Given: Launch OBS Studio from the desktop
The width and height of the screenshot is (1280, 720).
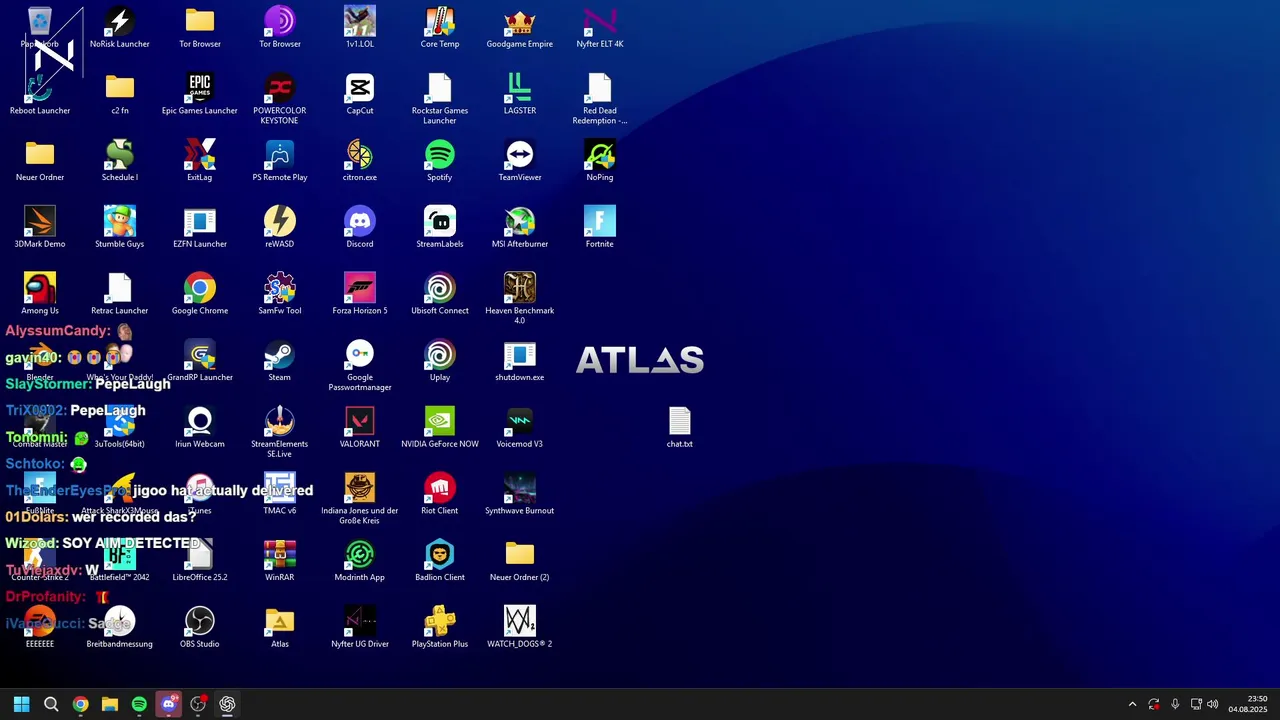Looking at the screenshot, I should pyautogui.click(x=200, y=627).
